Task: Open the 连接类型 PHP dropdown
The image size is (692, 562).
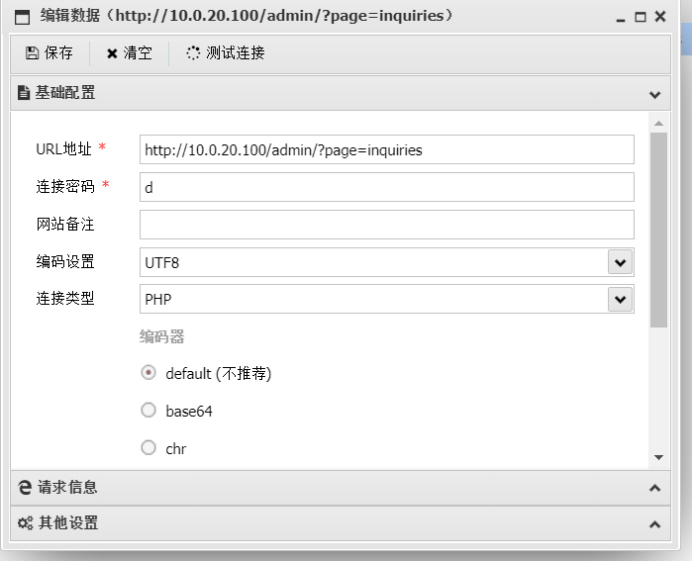Action: pos(620,299)
